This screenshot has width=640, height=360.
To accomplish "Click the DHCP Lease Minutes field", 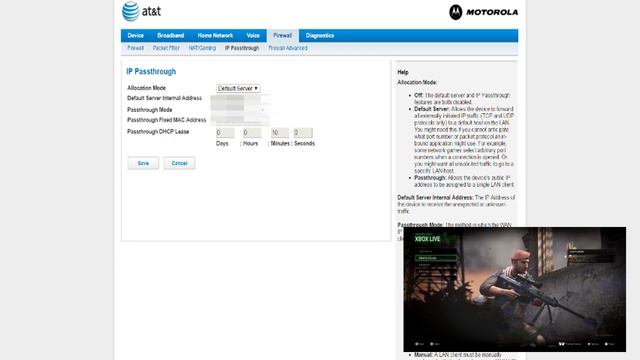I will tap(280, 133).
